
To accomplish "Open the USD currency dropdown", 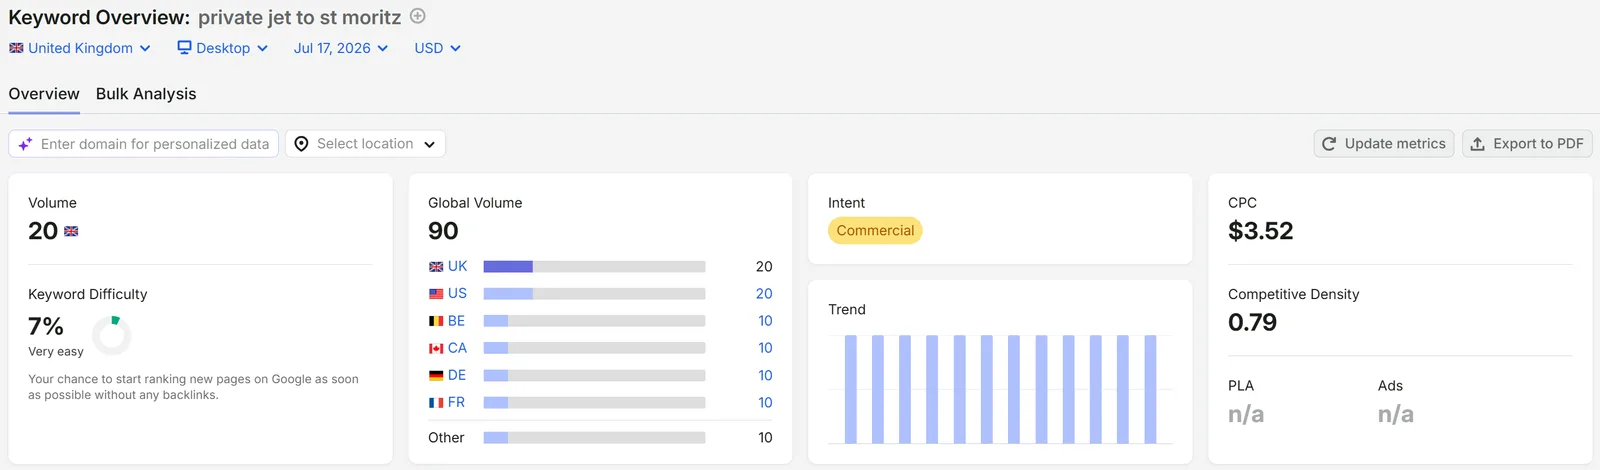I will [x=438, y=48].
